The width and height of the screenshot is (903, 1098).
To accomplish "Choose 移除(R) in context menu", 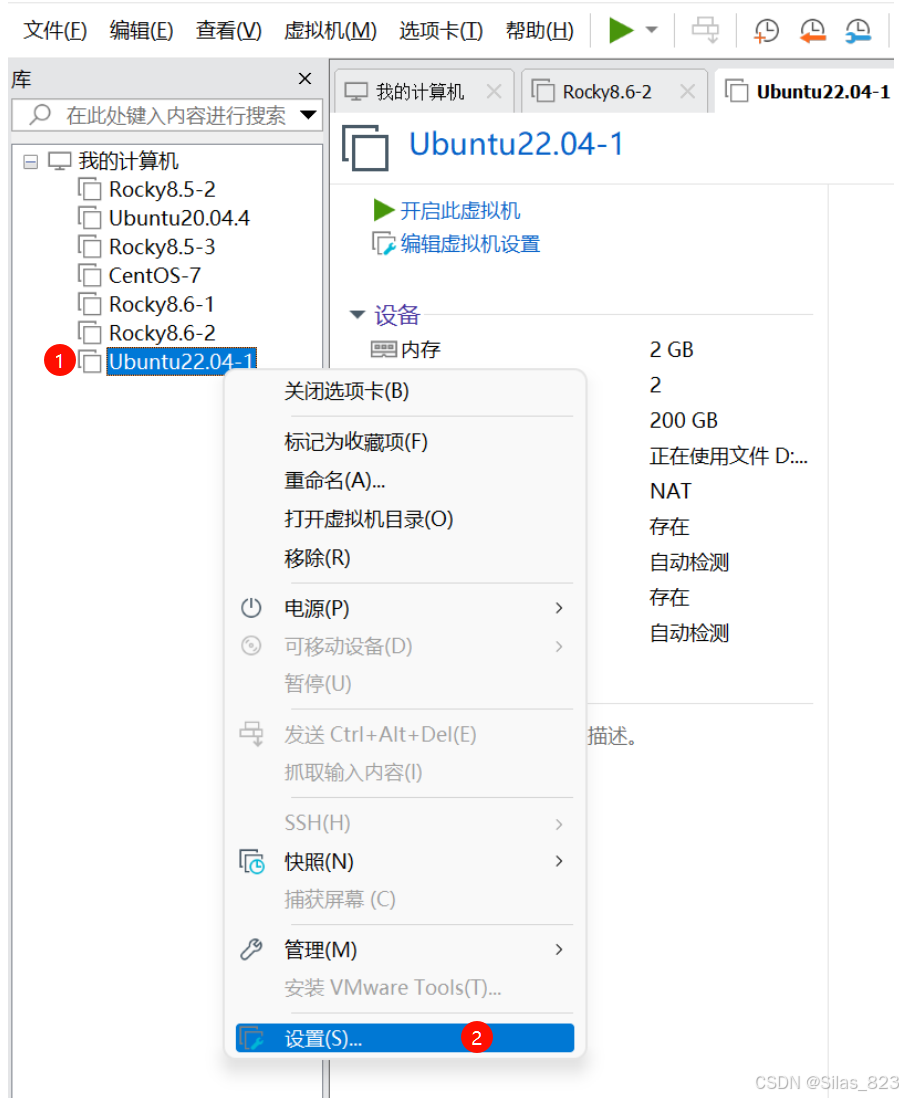I will pyautogui.click(x=405, y=558).
